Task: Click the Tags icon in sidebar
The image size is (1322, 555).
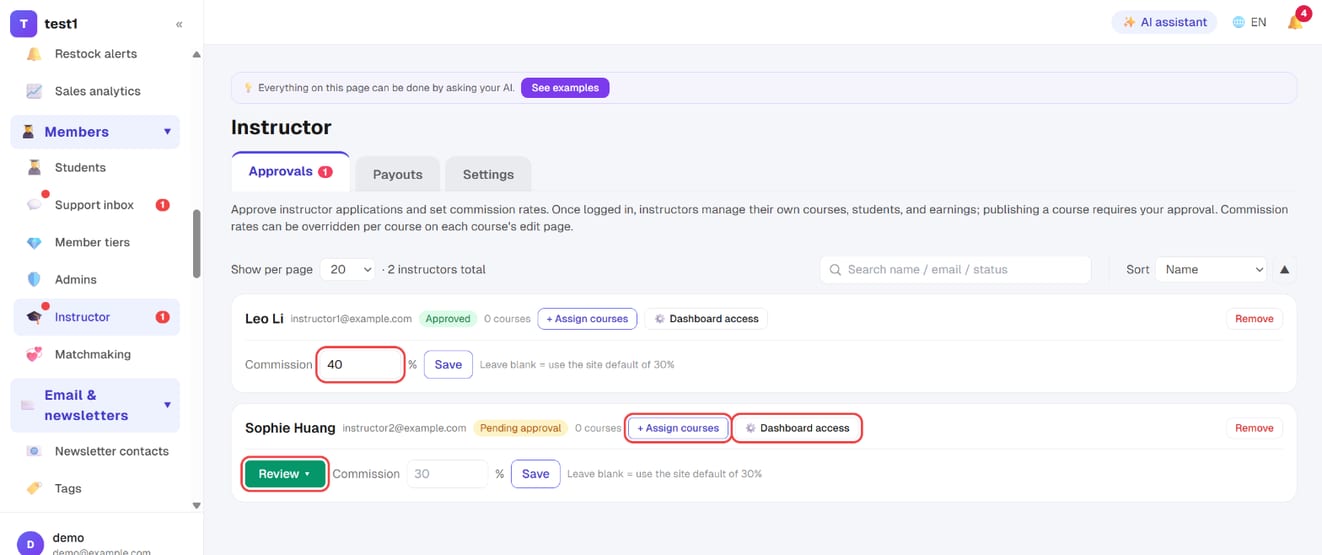Action: [x=34, y=488]
